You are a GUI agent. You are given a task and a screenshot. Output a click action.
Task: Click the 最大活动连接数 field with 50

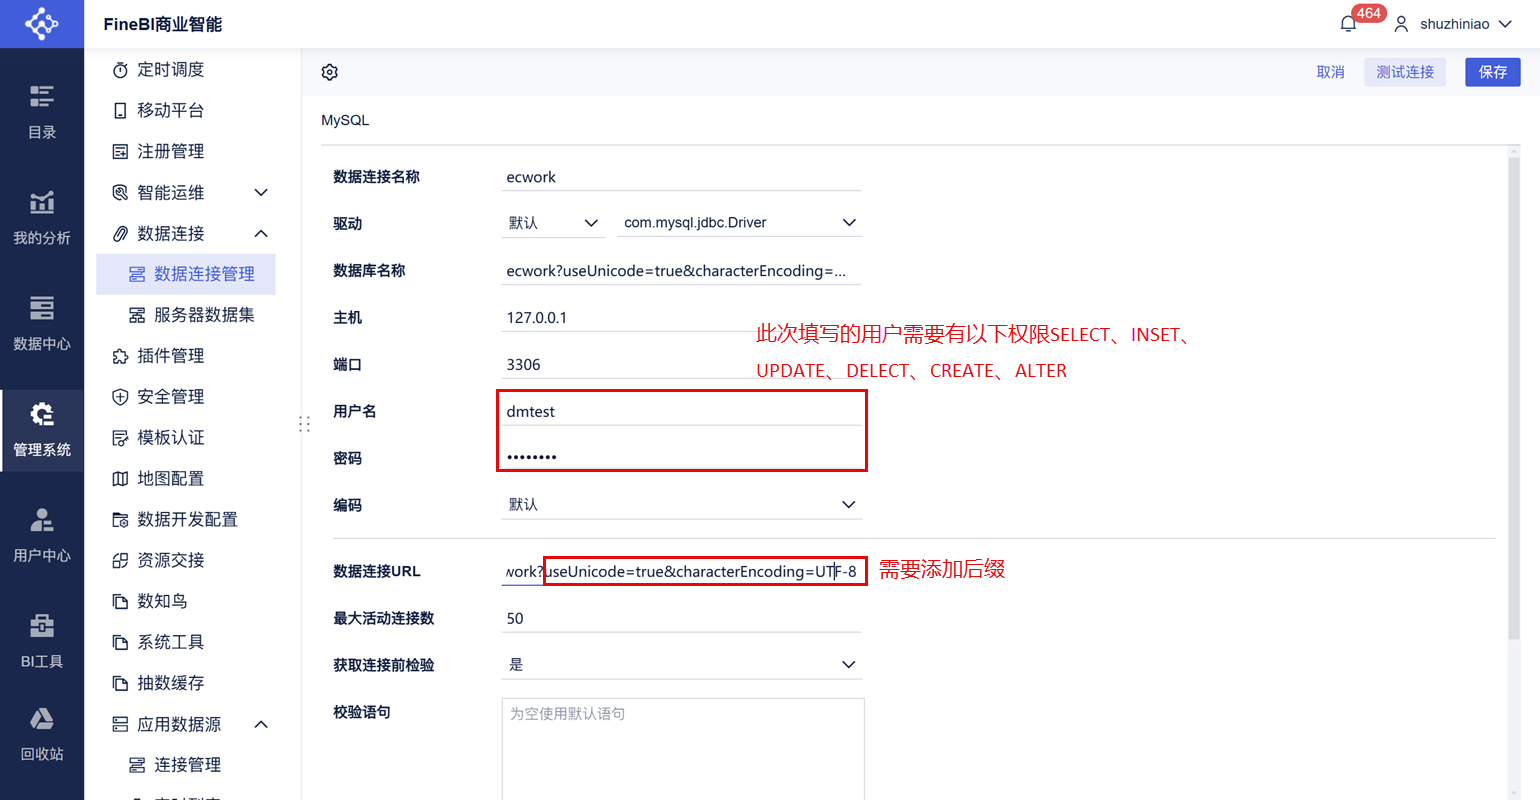[x=682, y=619]
